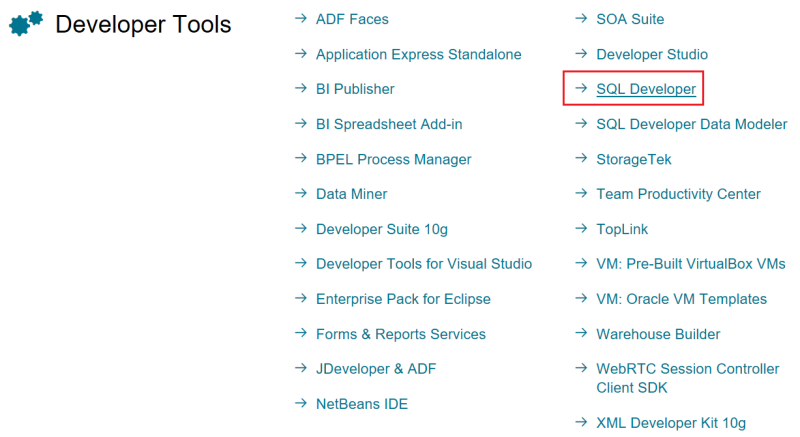This screenshot has width=800, height=437.
Task: Click the arrow icon beside VM: Pre-Built VirtualBox VMs
Action: 581,263
